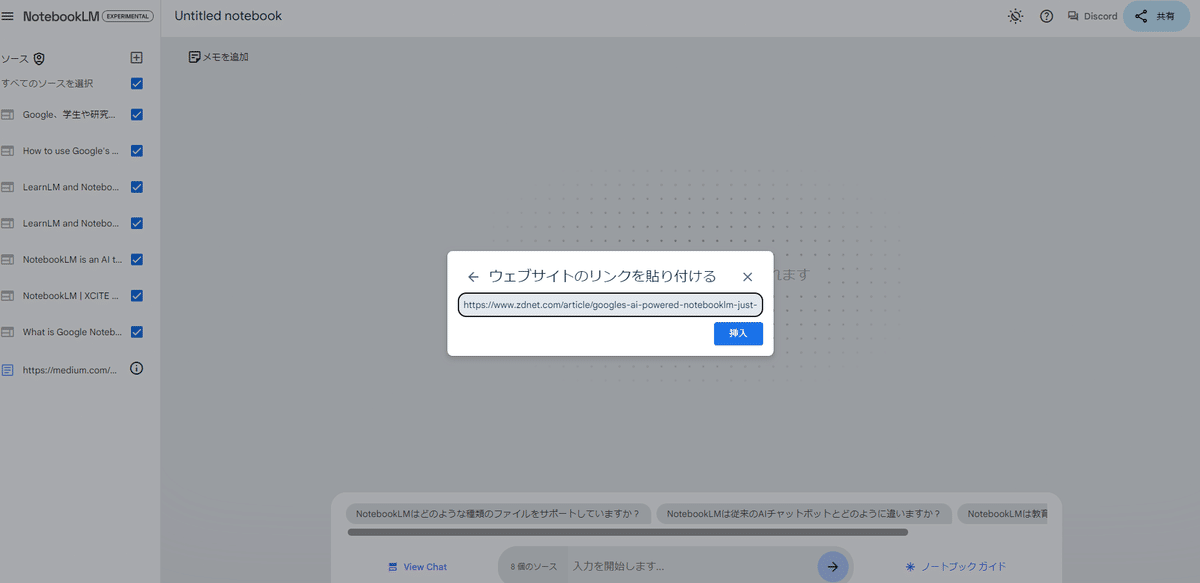This screenshot has width=1200, height=583.
Task: Open the hamburger navigation menu
Action: click(x=8, y=16)
